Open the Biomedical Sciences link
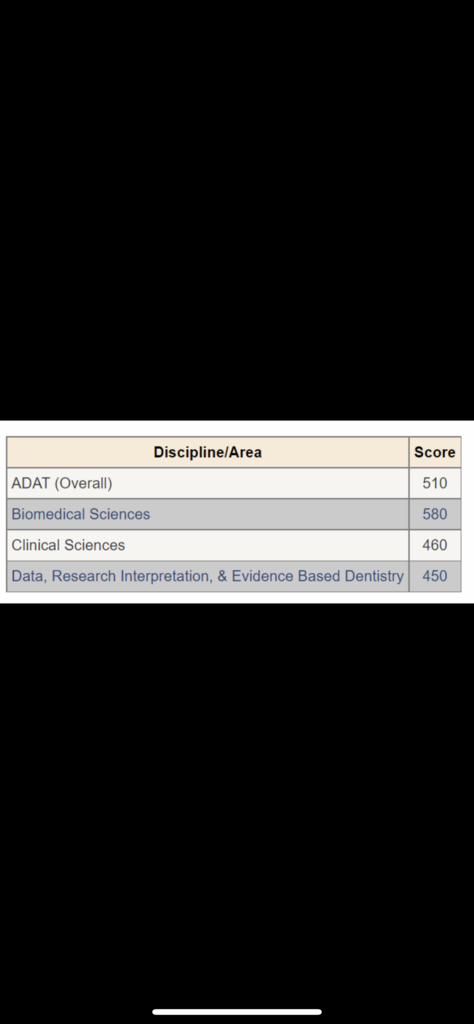 pyautogui.click(x=80, y=514)
